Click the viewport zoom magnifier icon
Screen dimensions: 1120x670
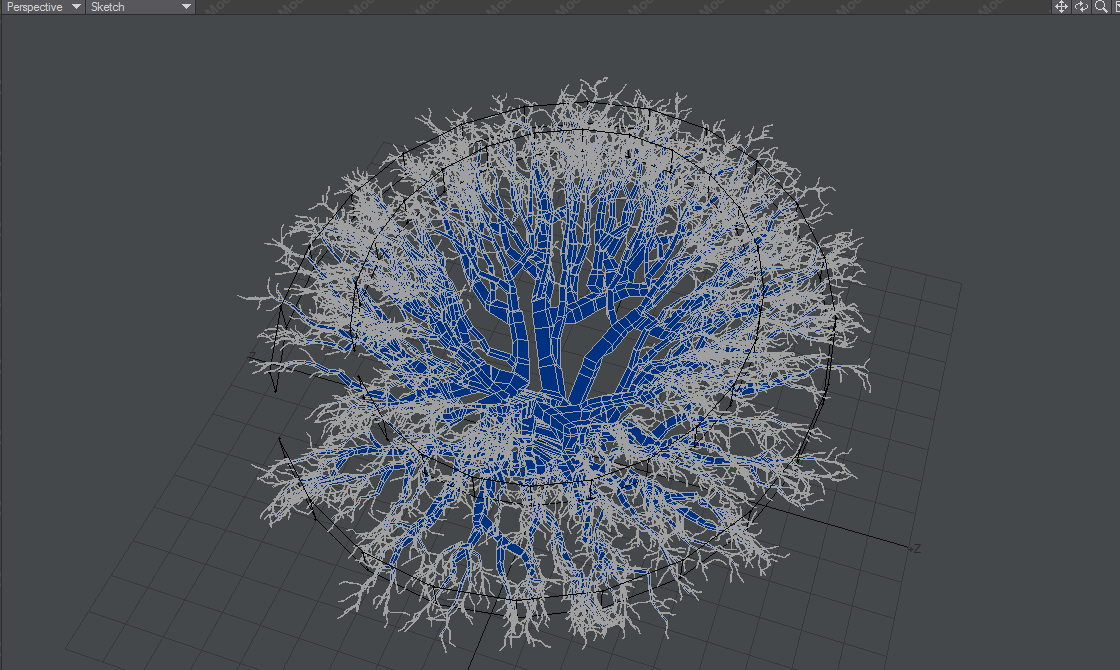1101,7
